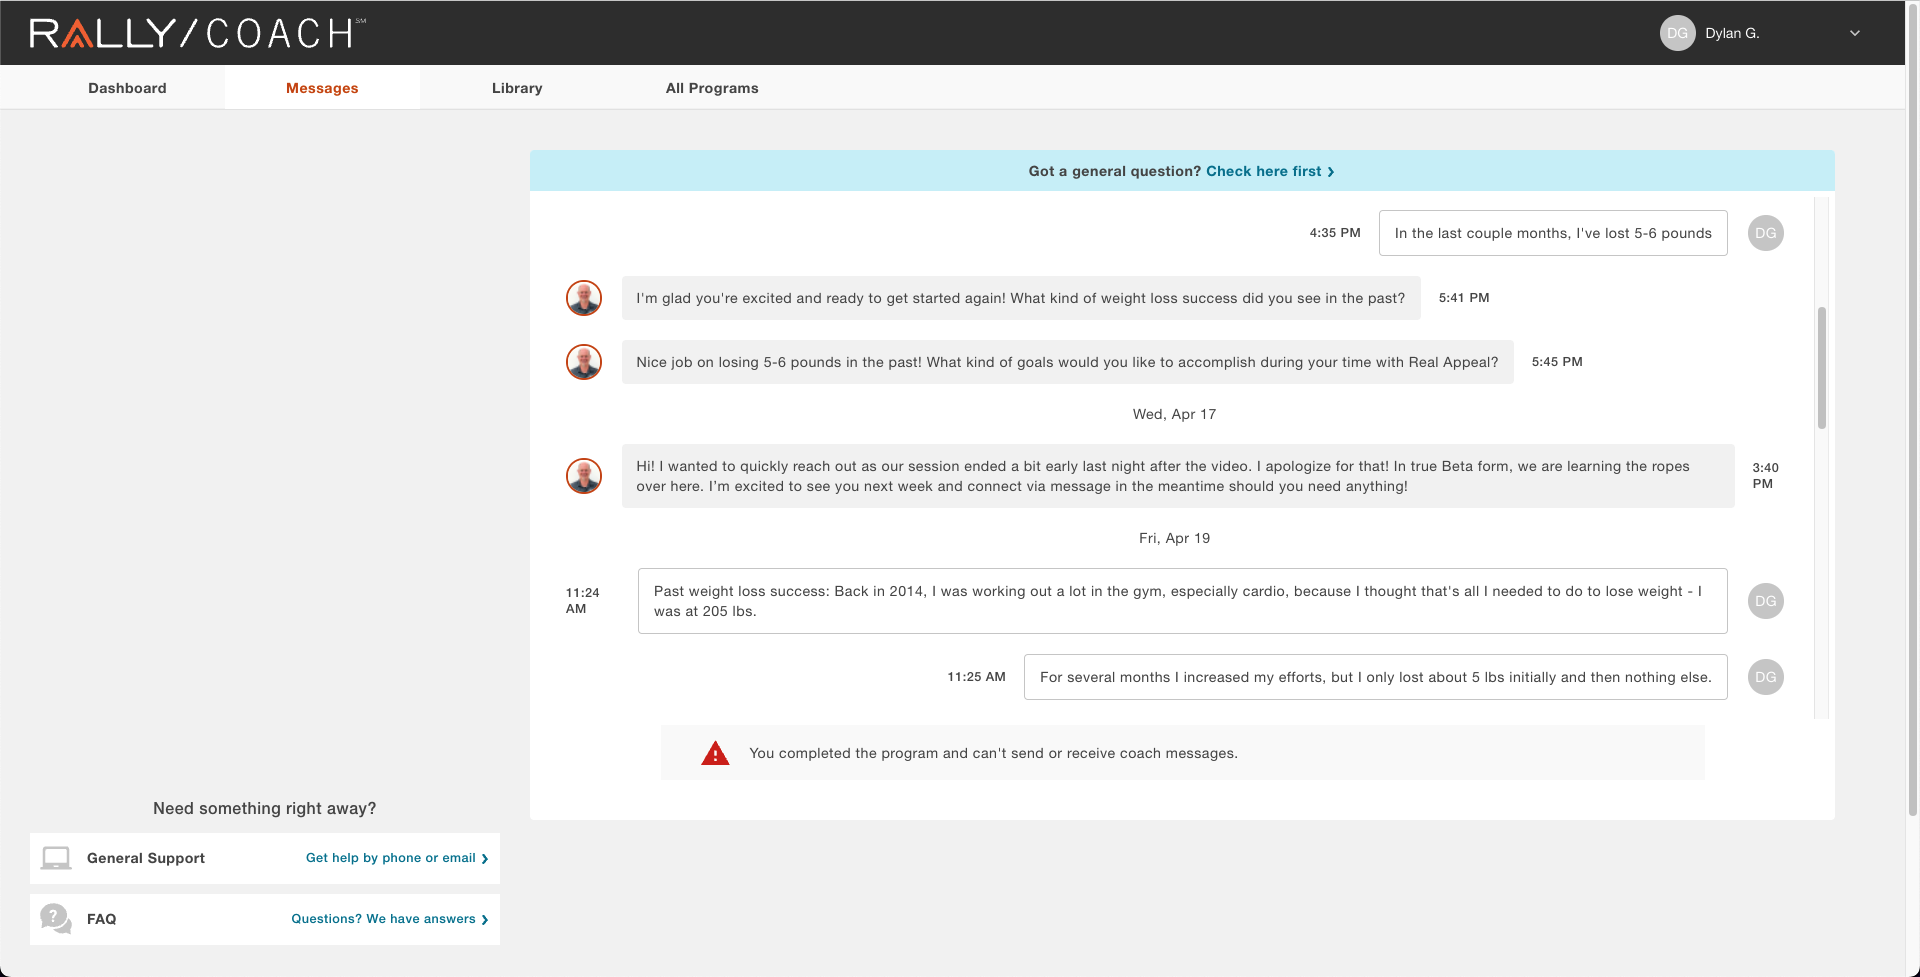Click the red warning triangle icon

tap(715, 753)
